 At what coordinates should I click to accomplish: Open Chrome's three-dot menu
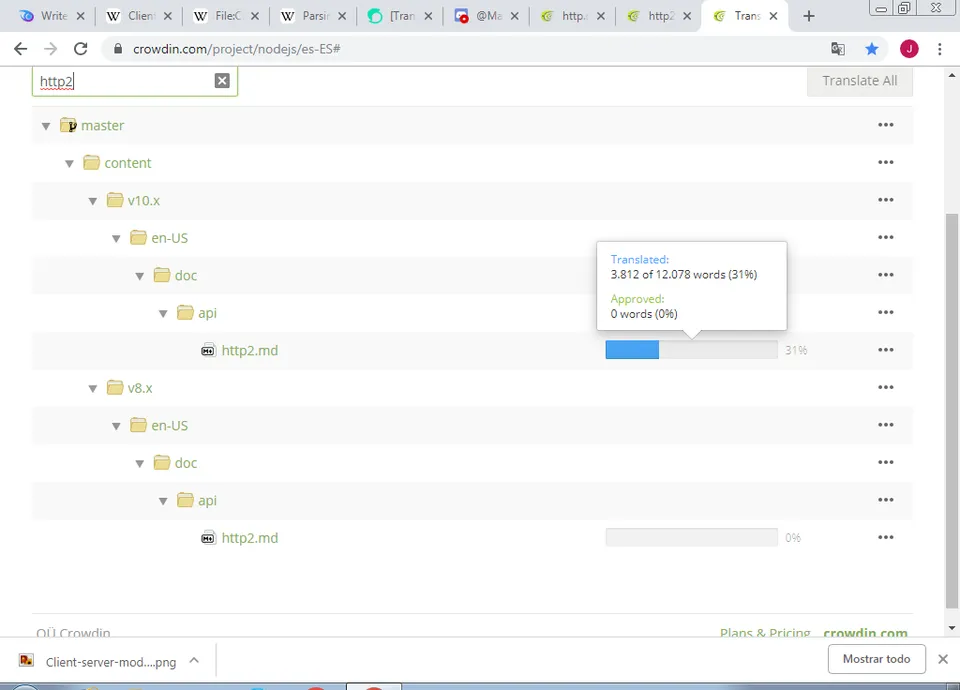pos(940,49)
